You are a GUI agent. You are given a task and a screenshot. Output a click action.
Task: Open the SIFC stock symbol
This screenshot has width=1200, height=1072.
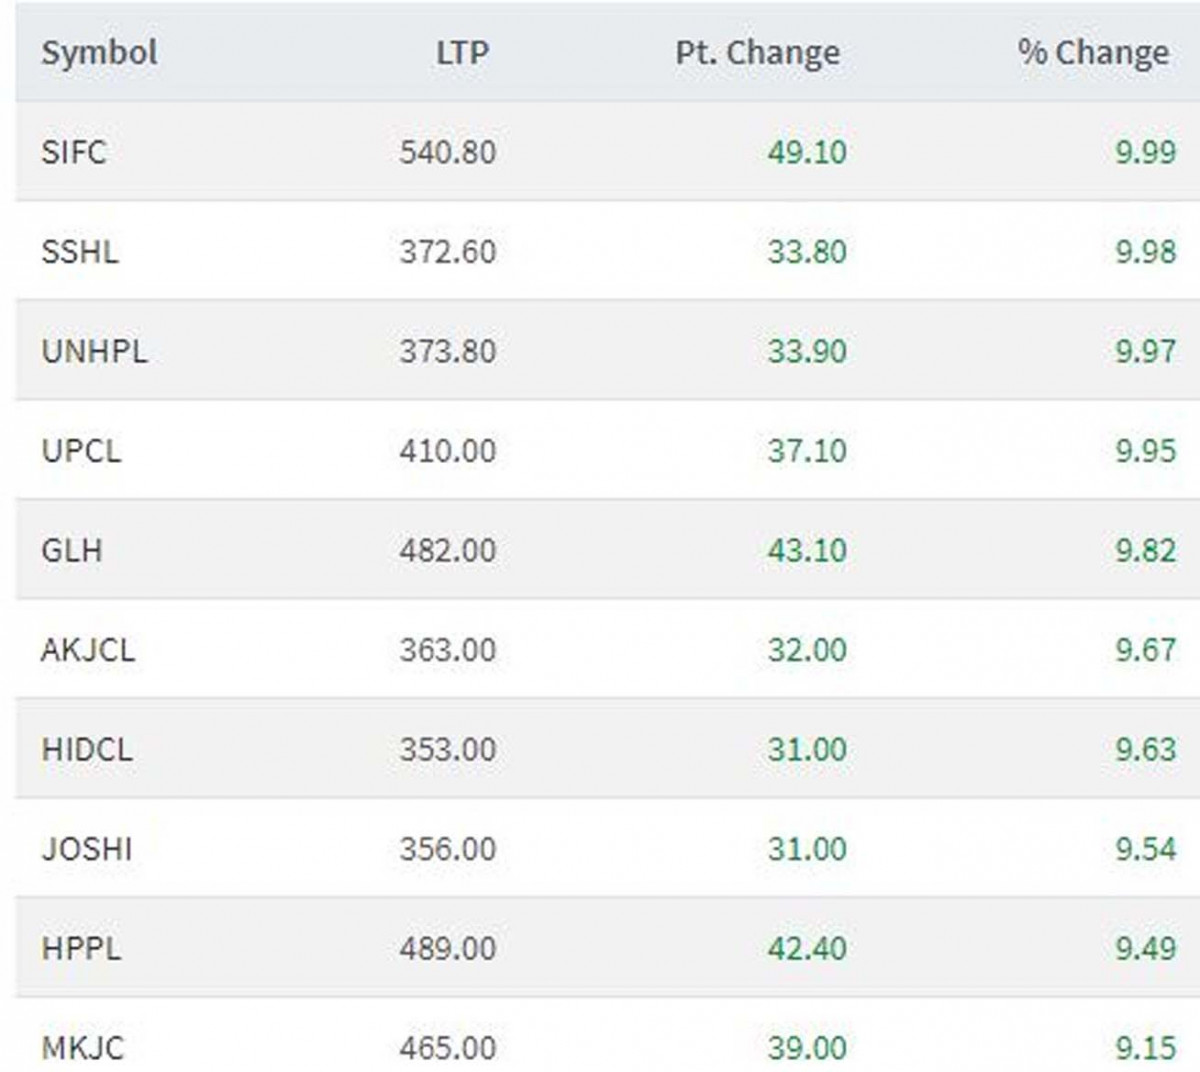coord(73,152)
